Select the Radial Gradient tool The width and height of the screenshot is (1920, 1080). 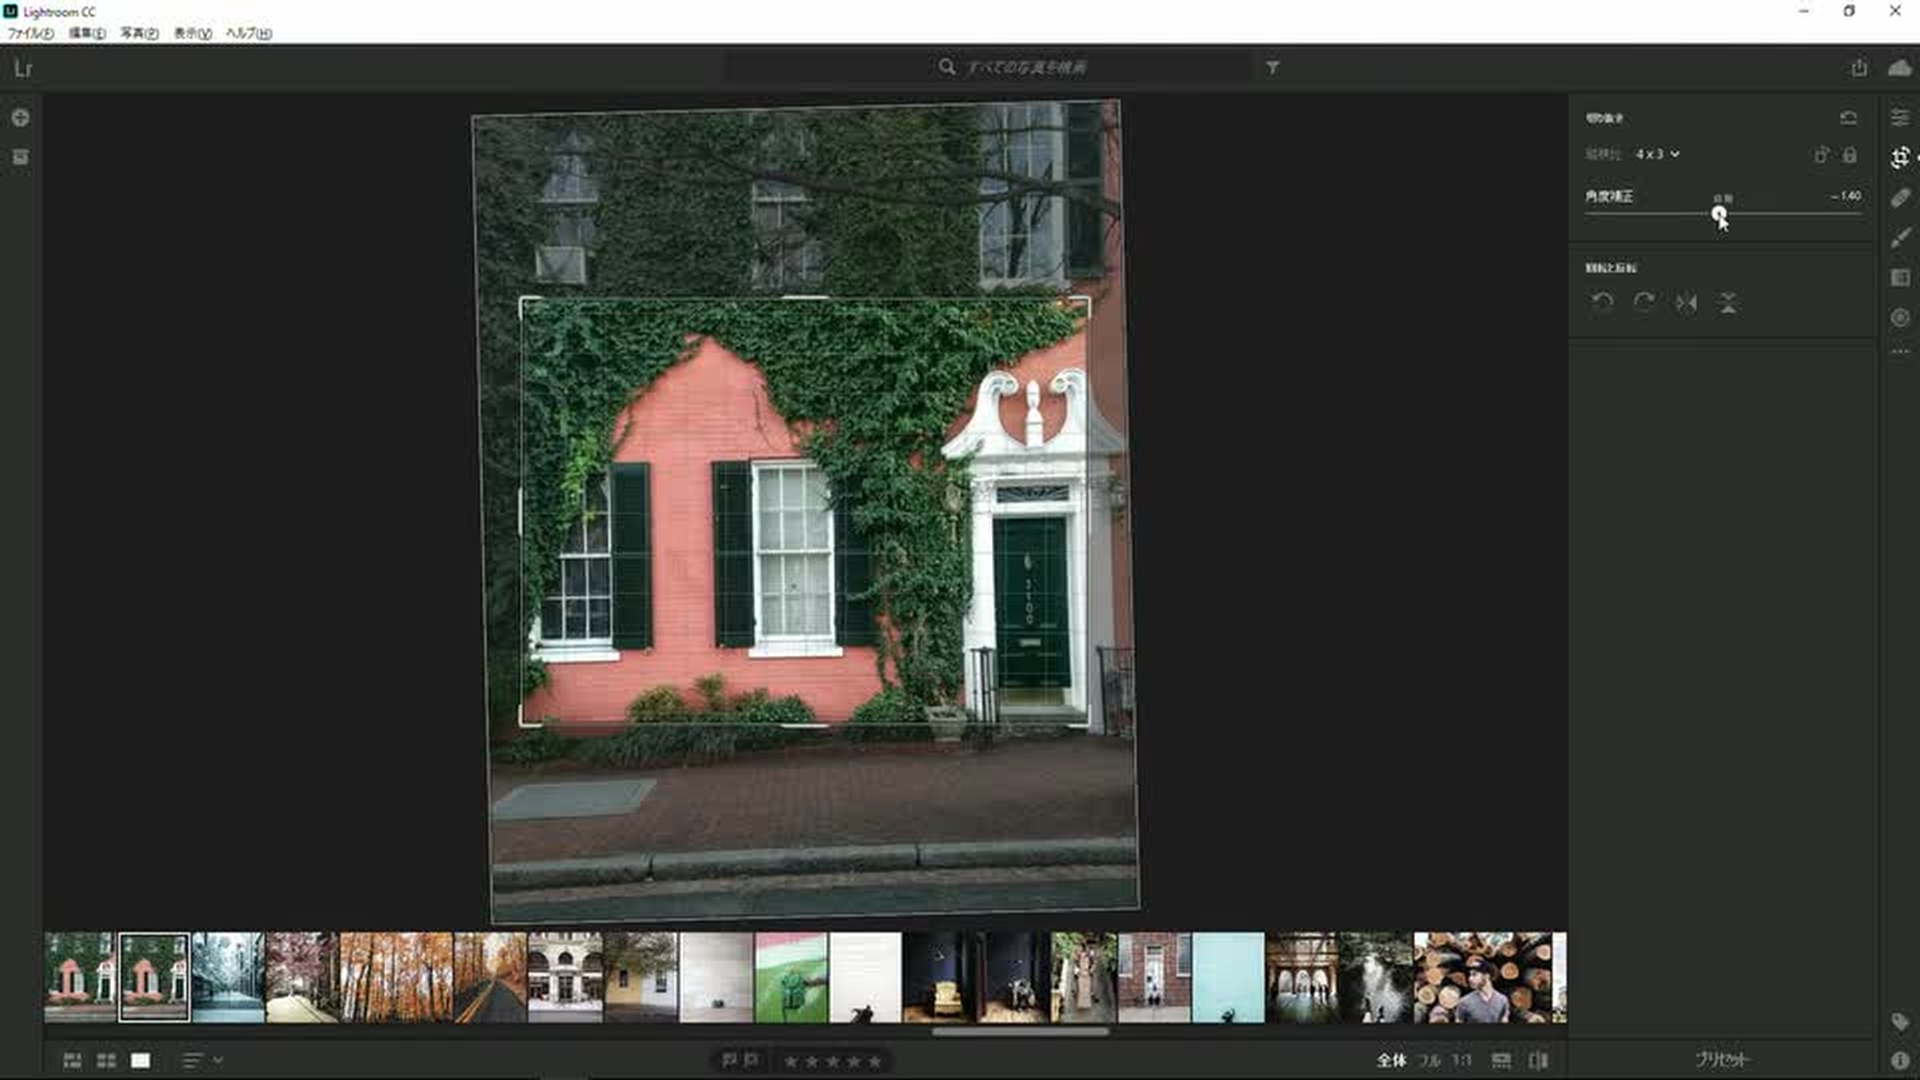(1900, 318)
